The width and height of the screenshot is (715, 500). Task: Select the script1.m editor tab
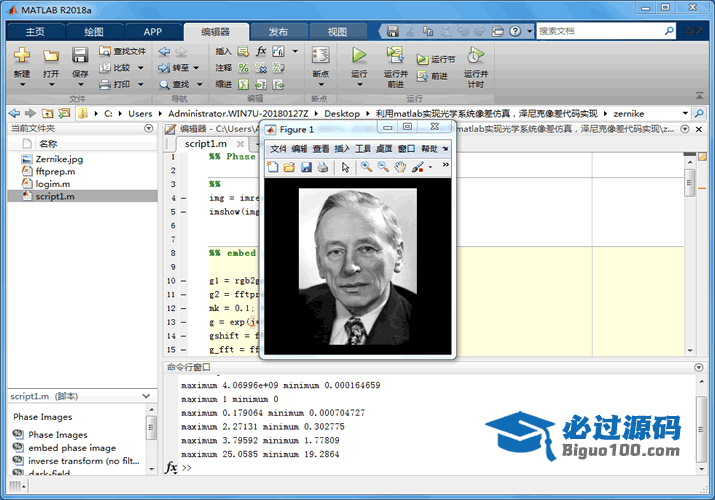206,144
